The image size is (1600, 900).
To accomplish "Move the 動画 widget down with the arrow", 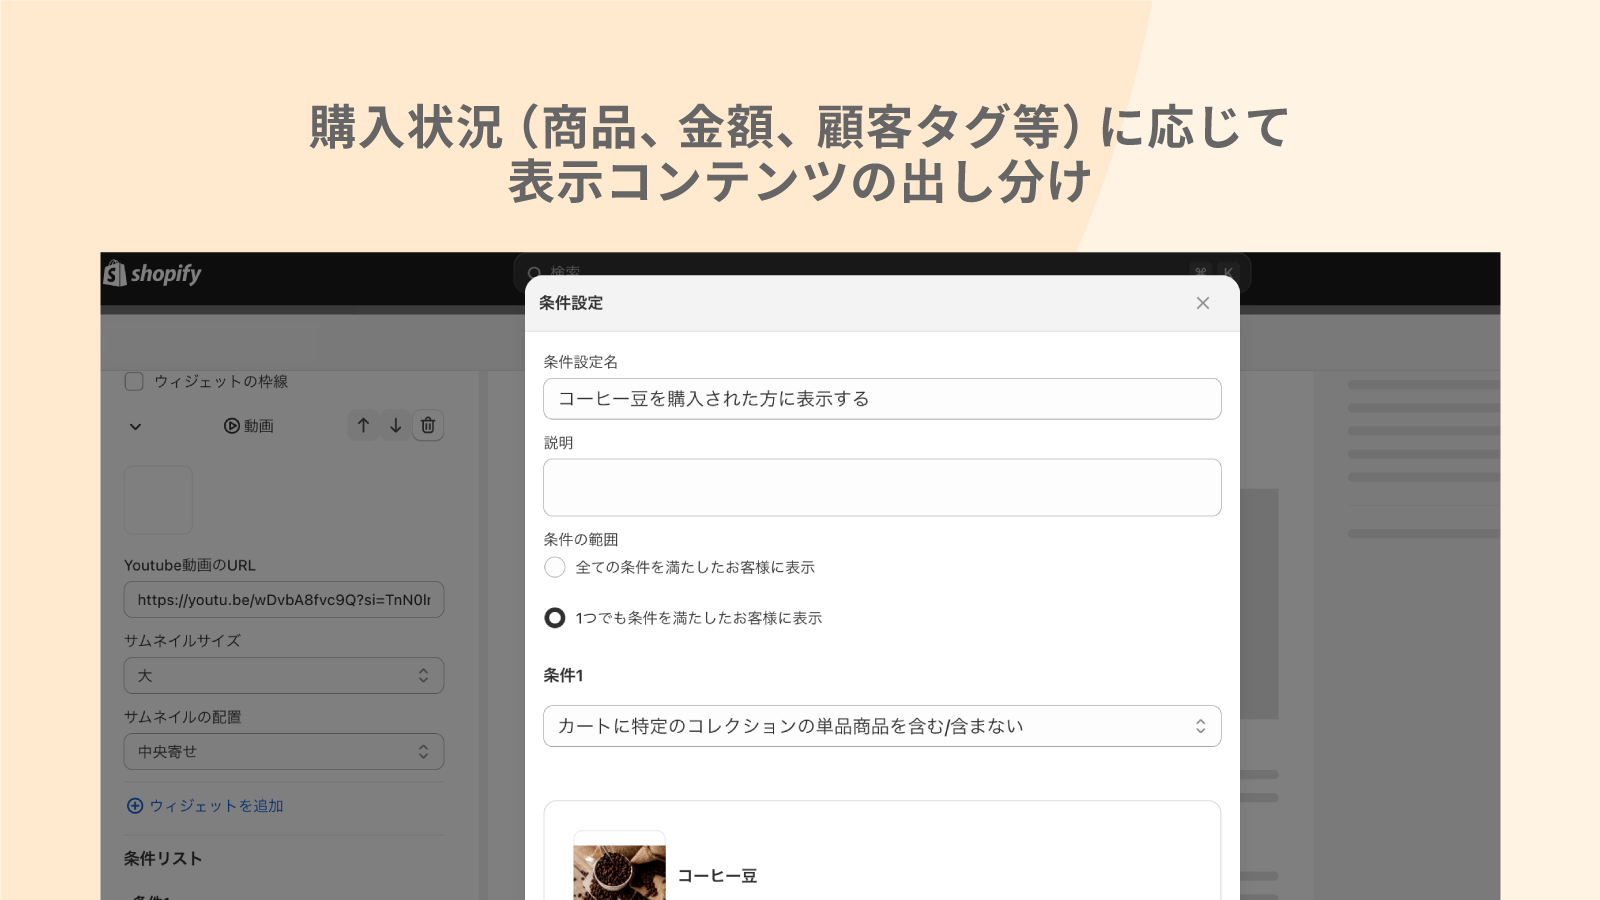I will (x=395, y=425).
